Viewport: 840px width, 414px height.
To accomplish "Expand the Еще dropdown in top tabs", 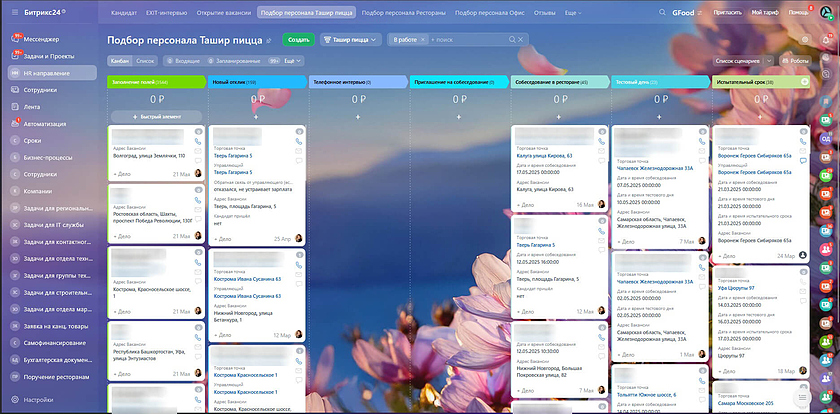I will click(x=572, y=12).
